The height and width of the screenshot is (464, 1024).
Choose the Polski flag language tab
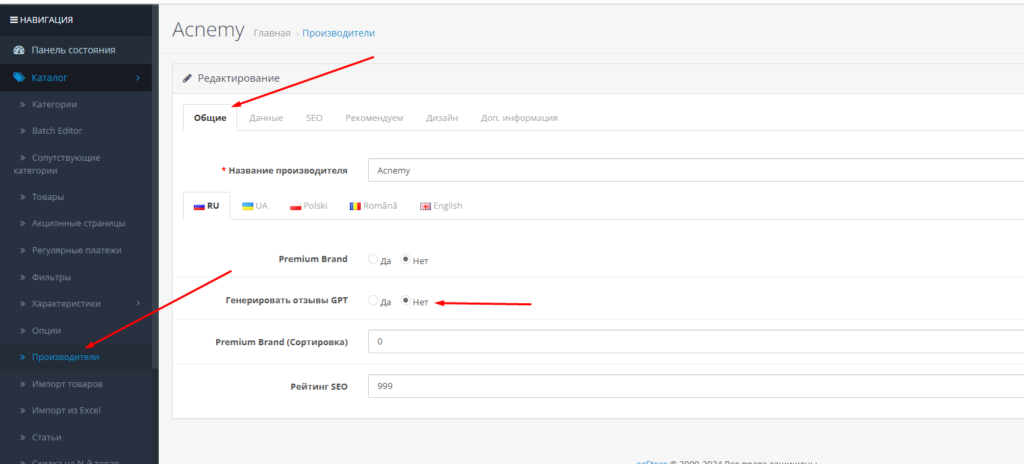pos(308,205)
